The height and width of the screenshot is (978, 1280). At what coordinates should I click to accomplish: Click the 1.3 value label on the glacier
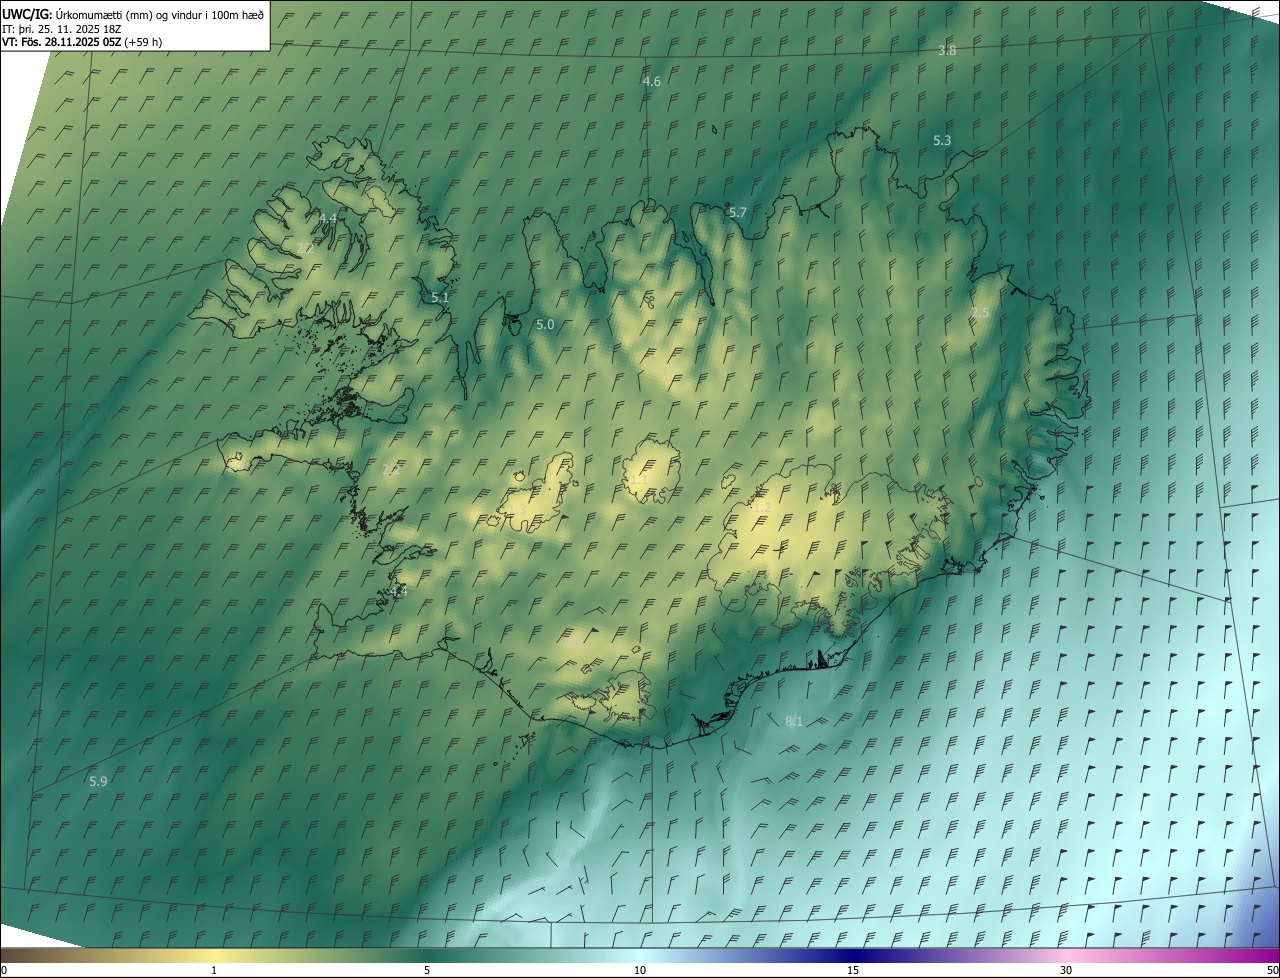coord(518,510)
